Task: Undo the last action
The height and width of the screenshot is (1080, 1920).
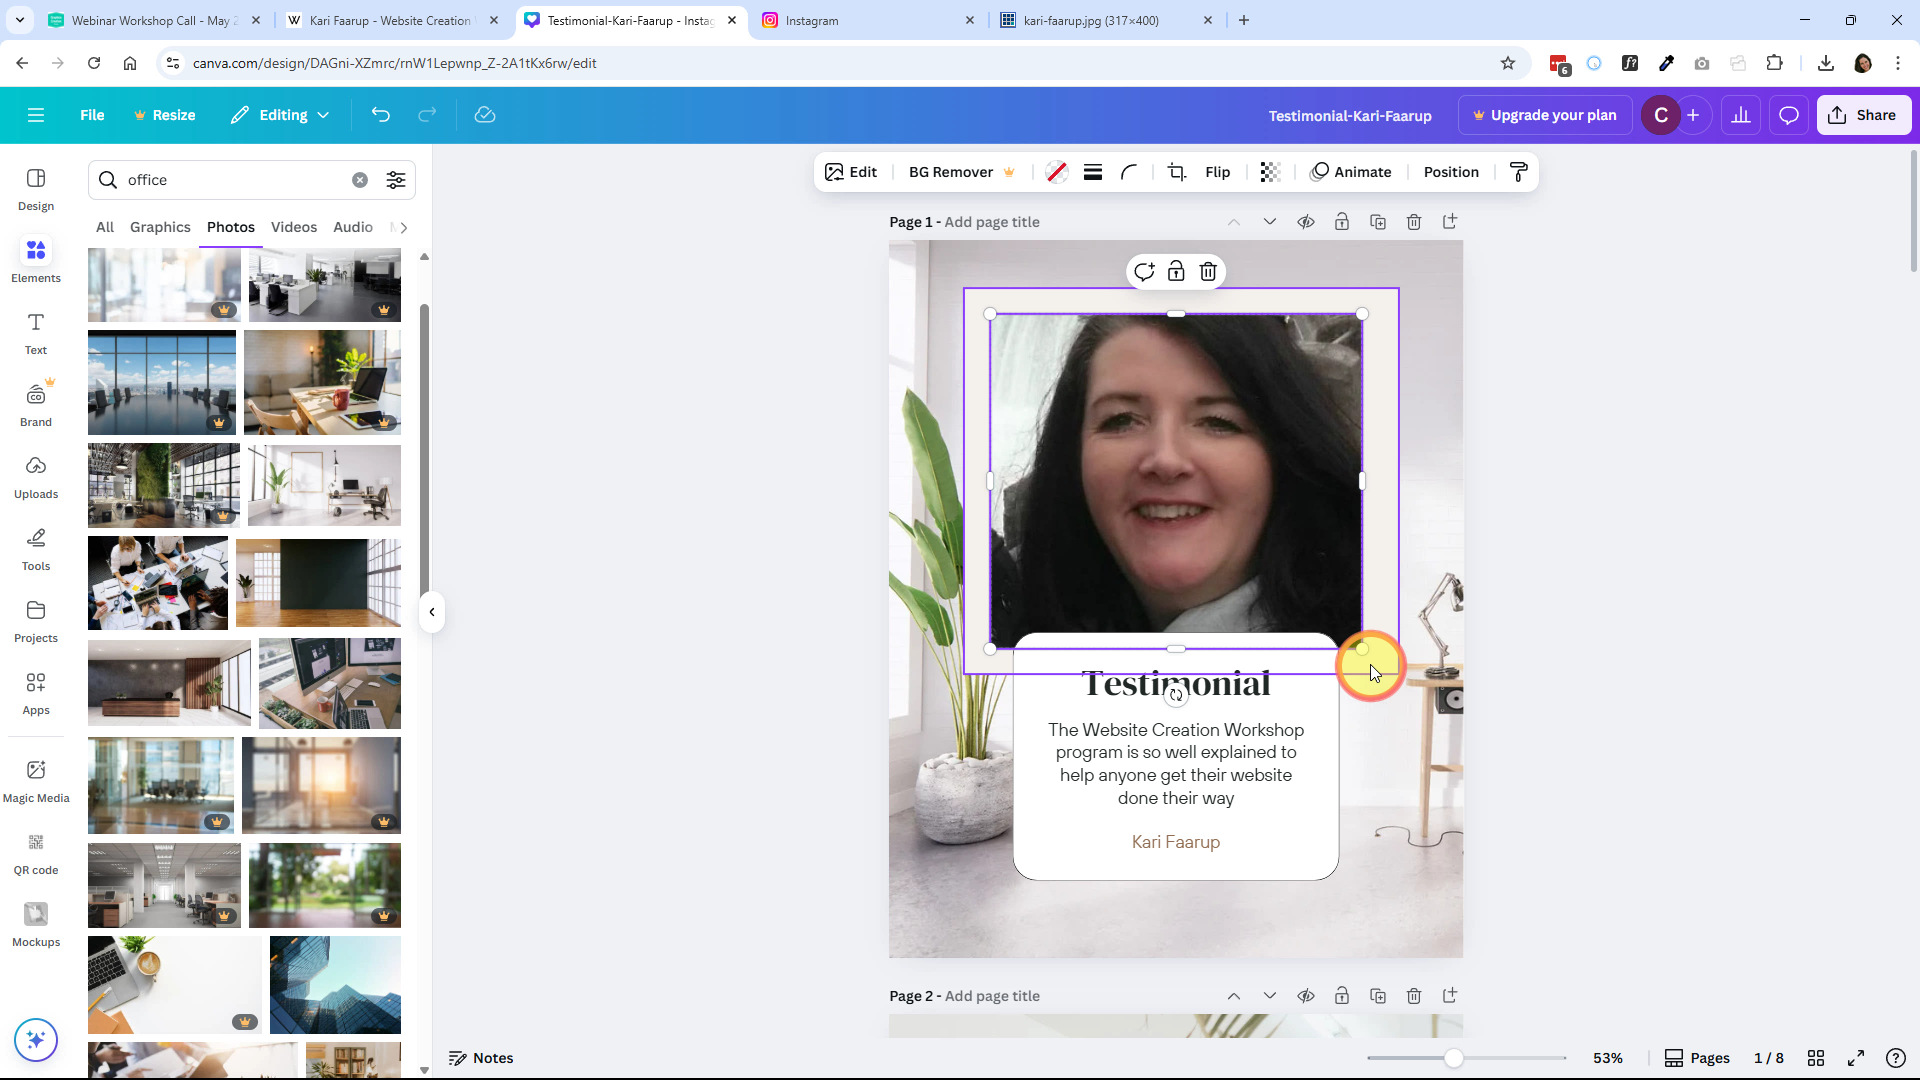Action: pos(380,115)
